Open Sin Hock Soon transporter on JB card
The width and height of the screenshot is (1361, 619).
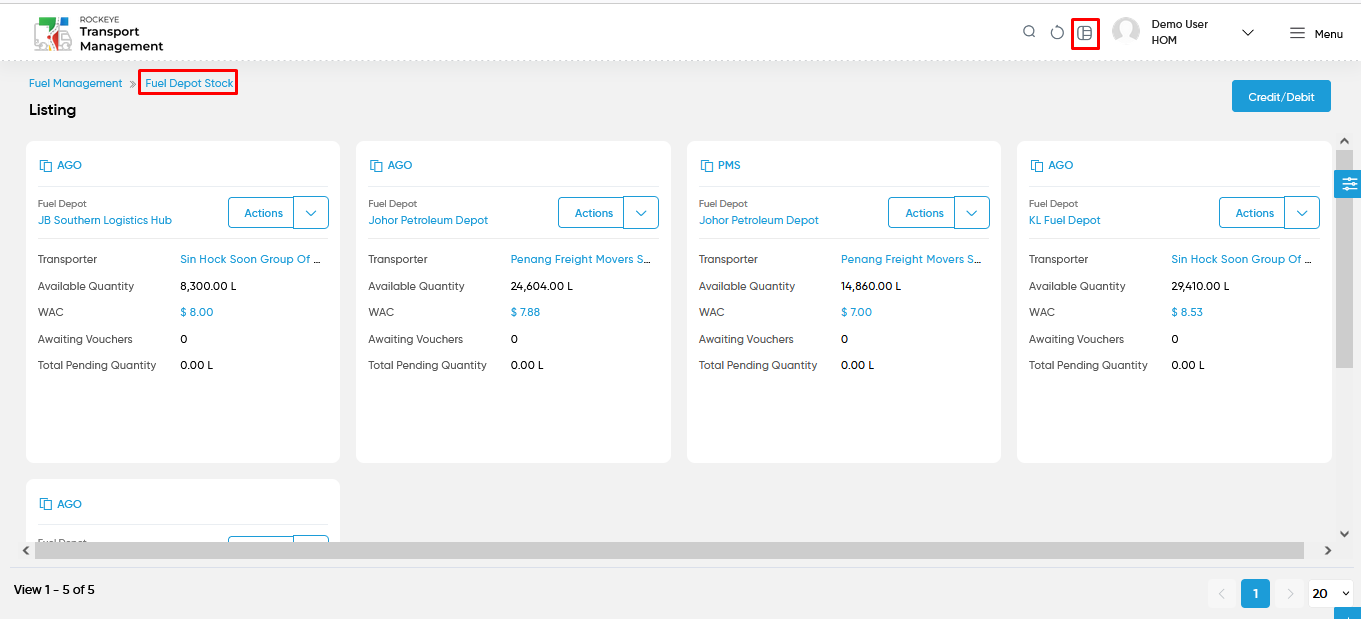pyautogui.click(x=250, y=259)
